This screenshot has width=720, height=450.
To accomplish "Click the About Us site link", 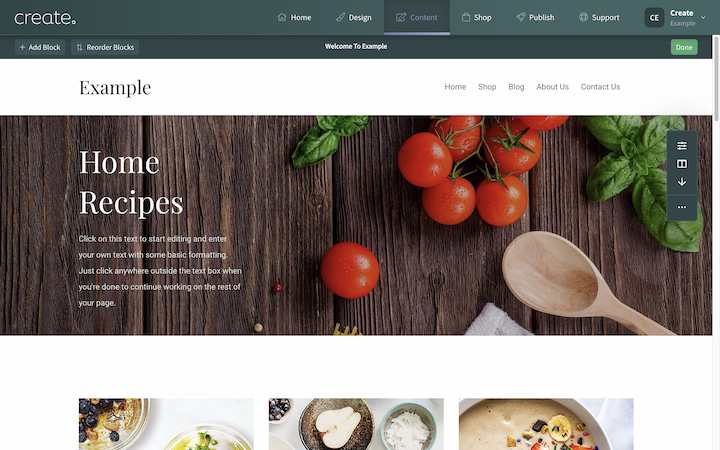I will 552,87.
